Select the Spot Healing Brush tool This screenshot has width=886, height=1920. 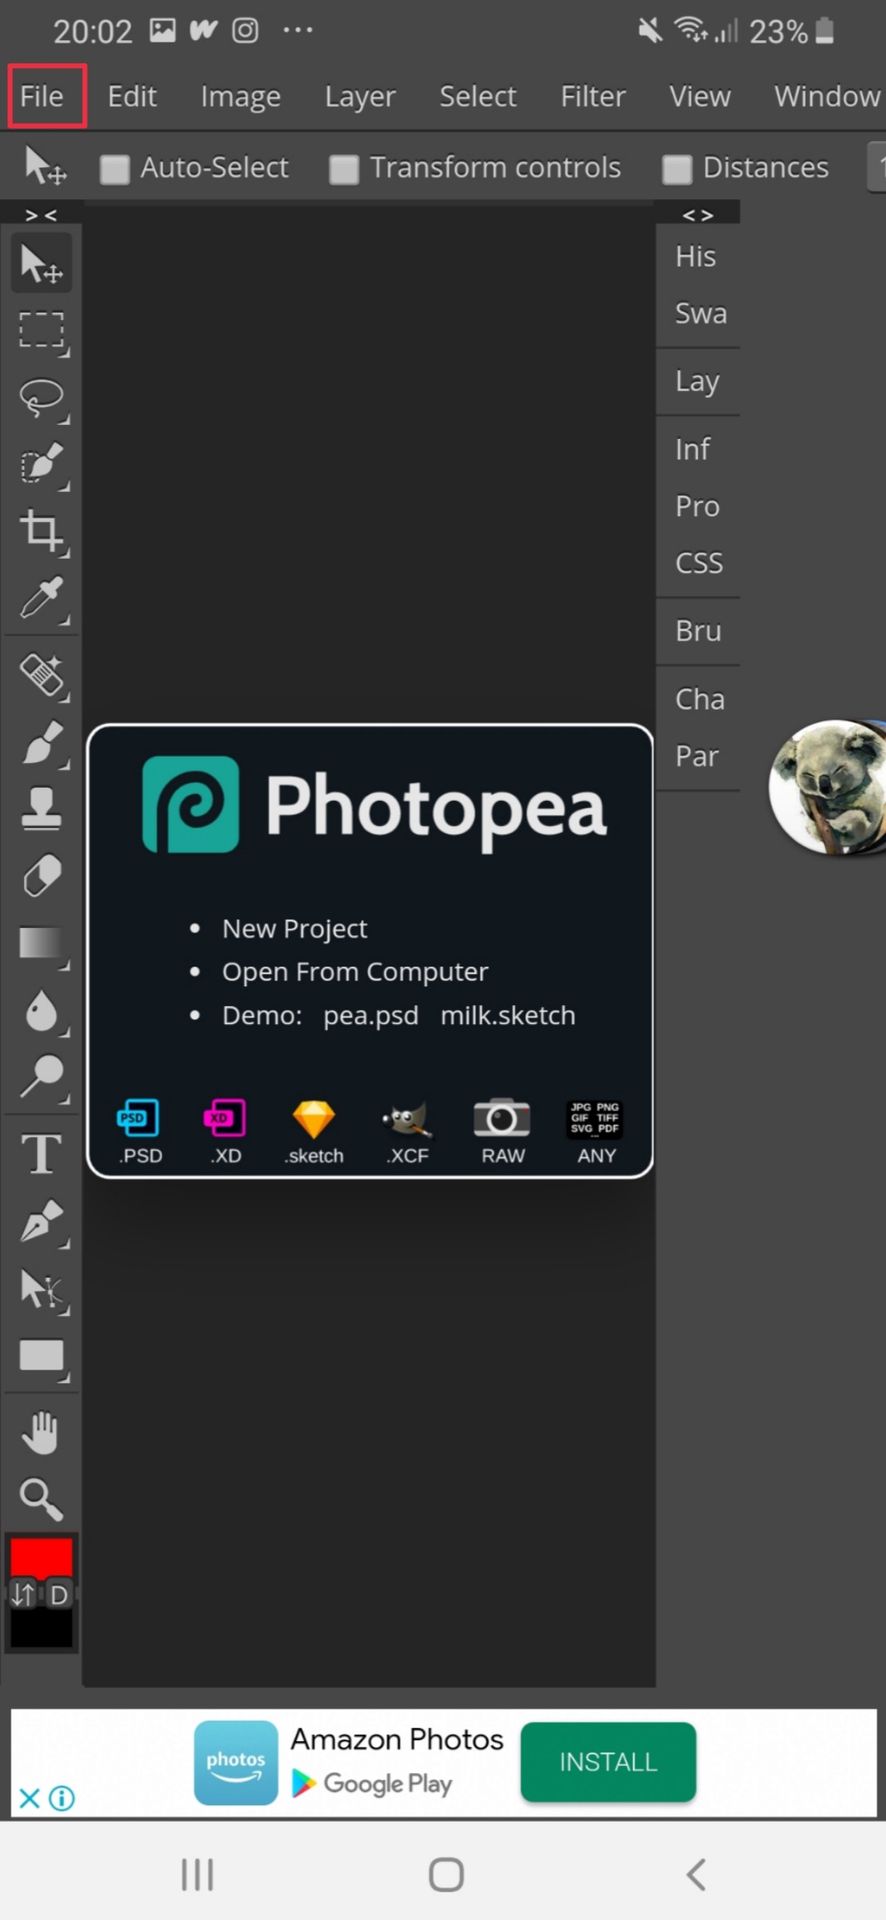point(41,675)
